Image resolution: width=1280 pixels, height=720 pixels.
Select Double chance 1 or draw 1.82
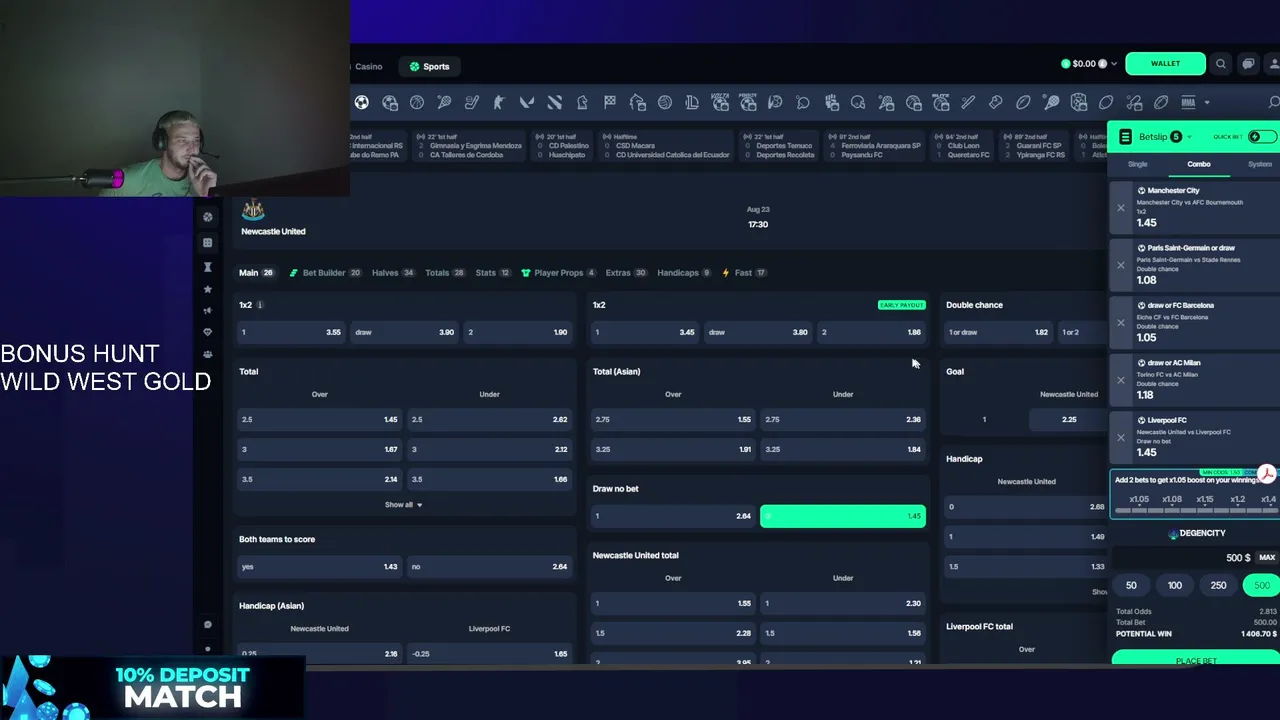pos(998,332)
